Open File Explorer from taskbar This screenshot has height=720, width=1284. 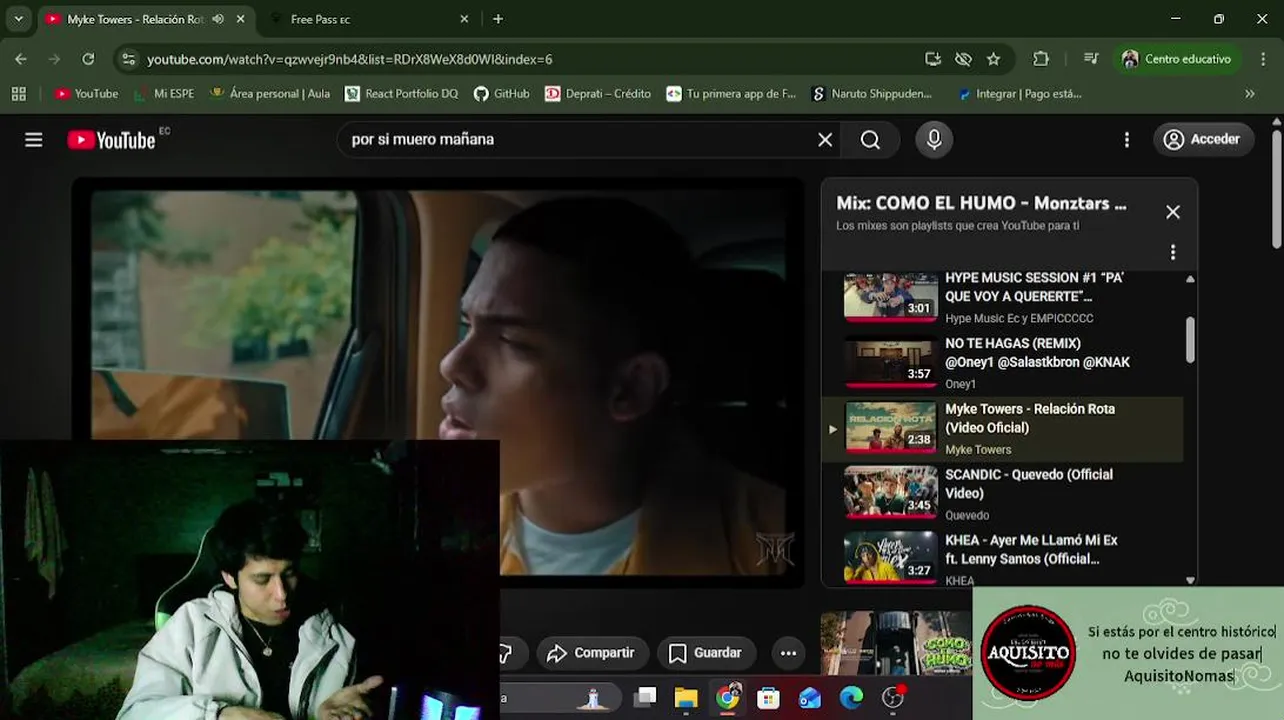pos(686,697)
